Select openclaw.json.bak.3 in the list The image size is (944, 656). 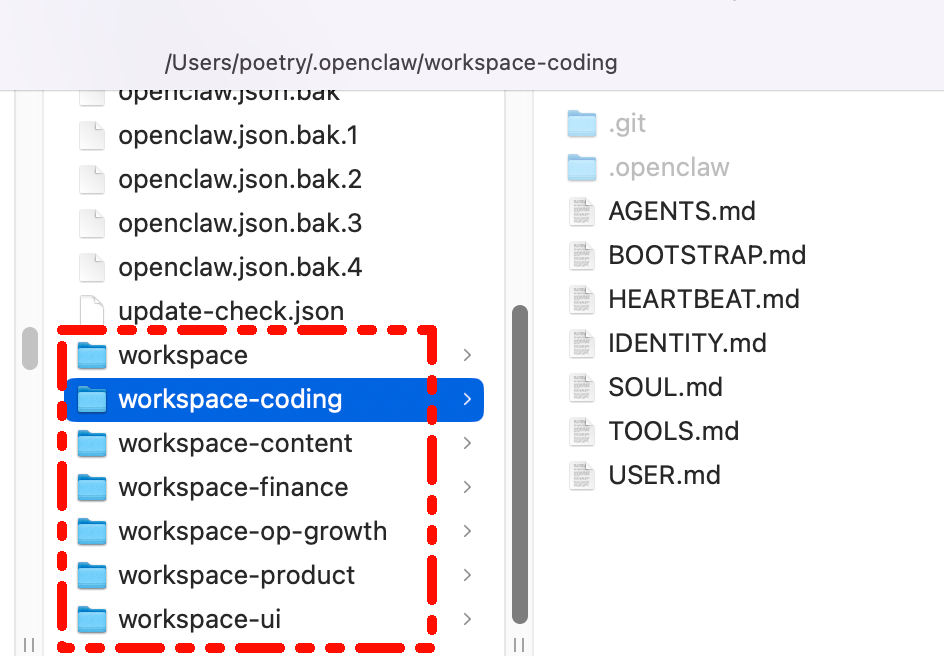(240, 224)
